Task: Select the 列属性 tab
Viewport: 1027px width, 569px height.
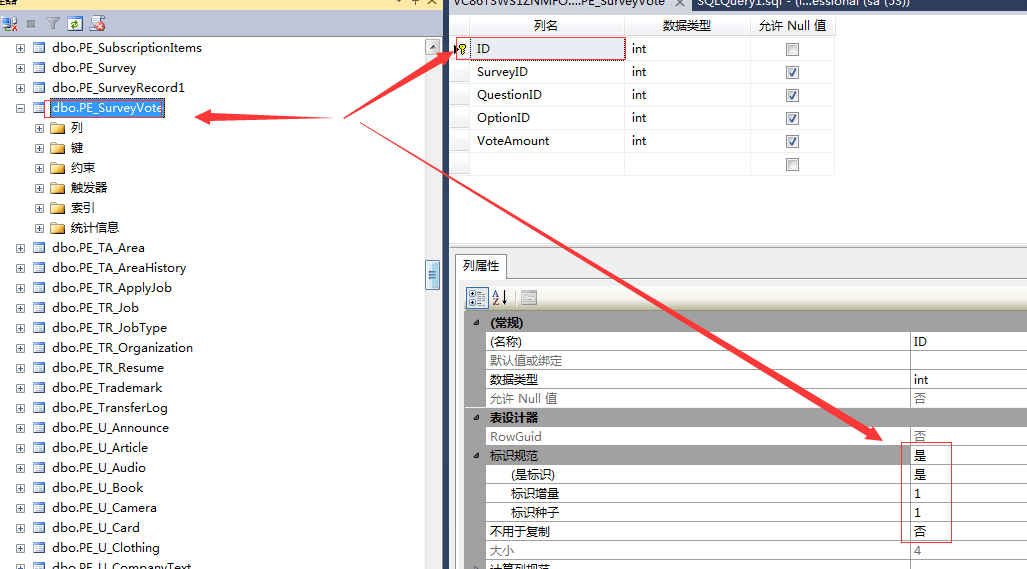Action: (482, 266)
